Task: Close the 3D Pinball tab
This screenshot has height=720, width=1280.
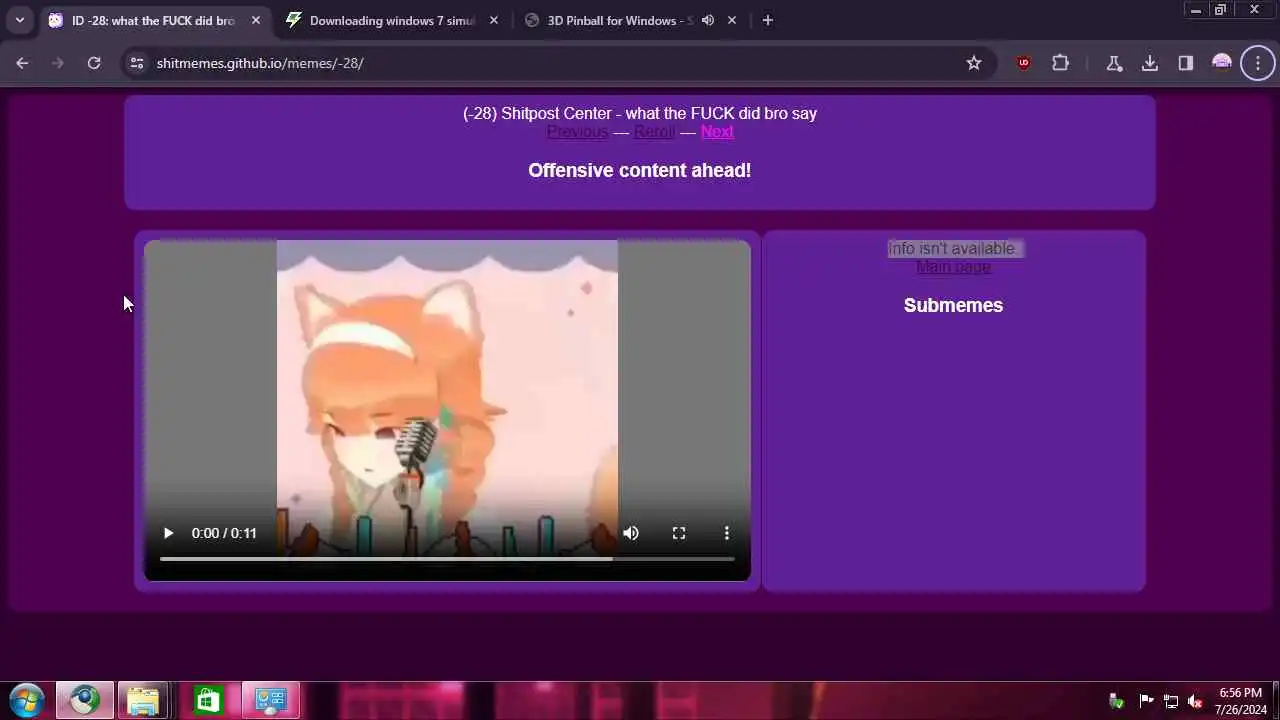Action: tap(732, 20)
